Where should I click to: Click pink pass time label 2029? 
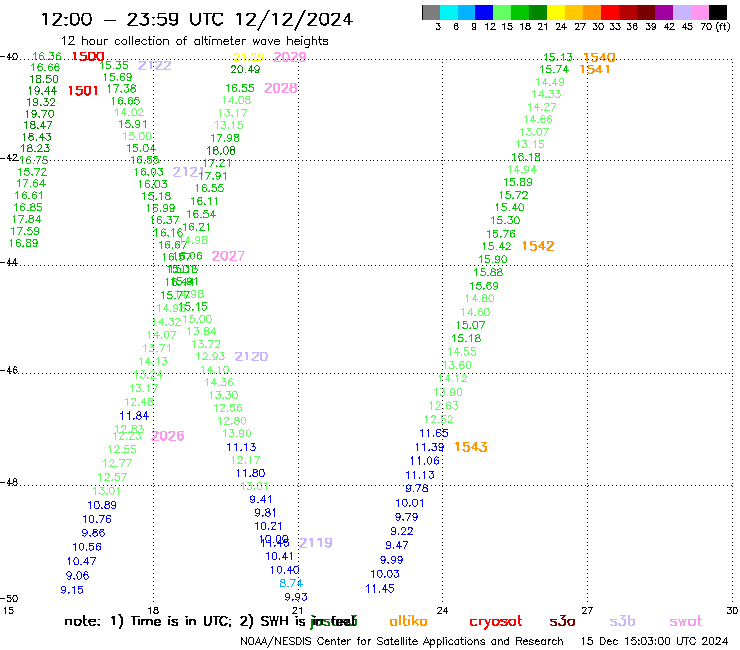tap(290, 57)
